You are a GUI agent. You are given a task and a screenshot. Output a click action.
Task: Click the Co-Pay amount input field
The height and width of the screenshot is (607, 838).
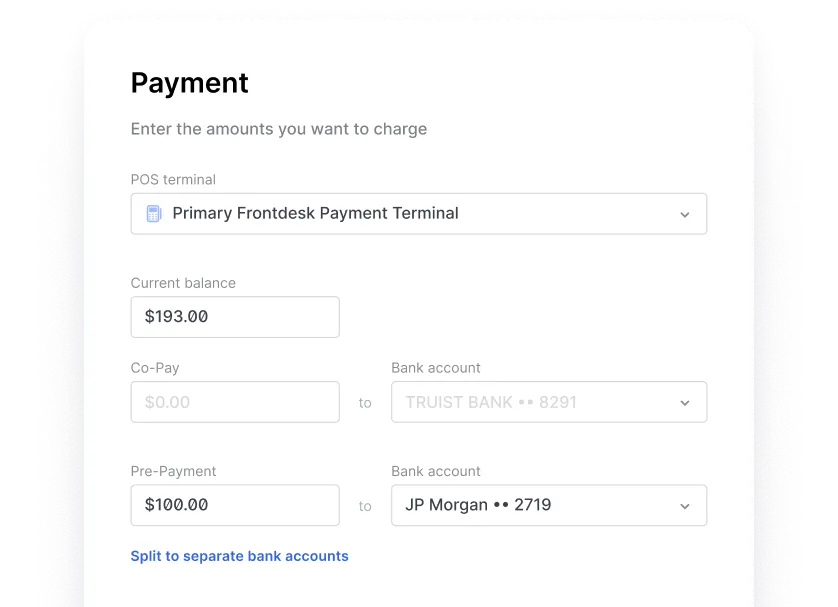coord(235,402)
